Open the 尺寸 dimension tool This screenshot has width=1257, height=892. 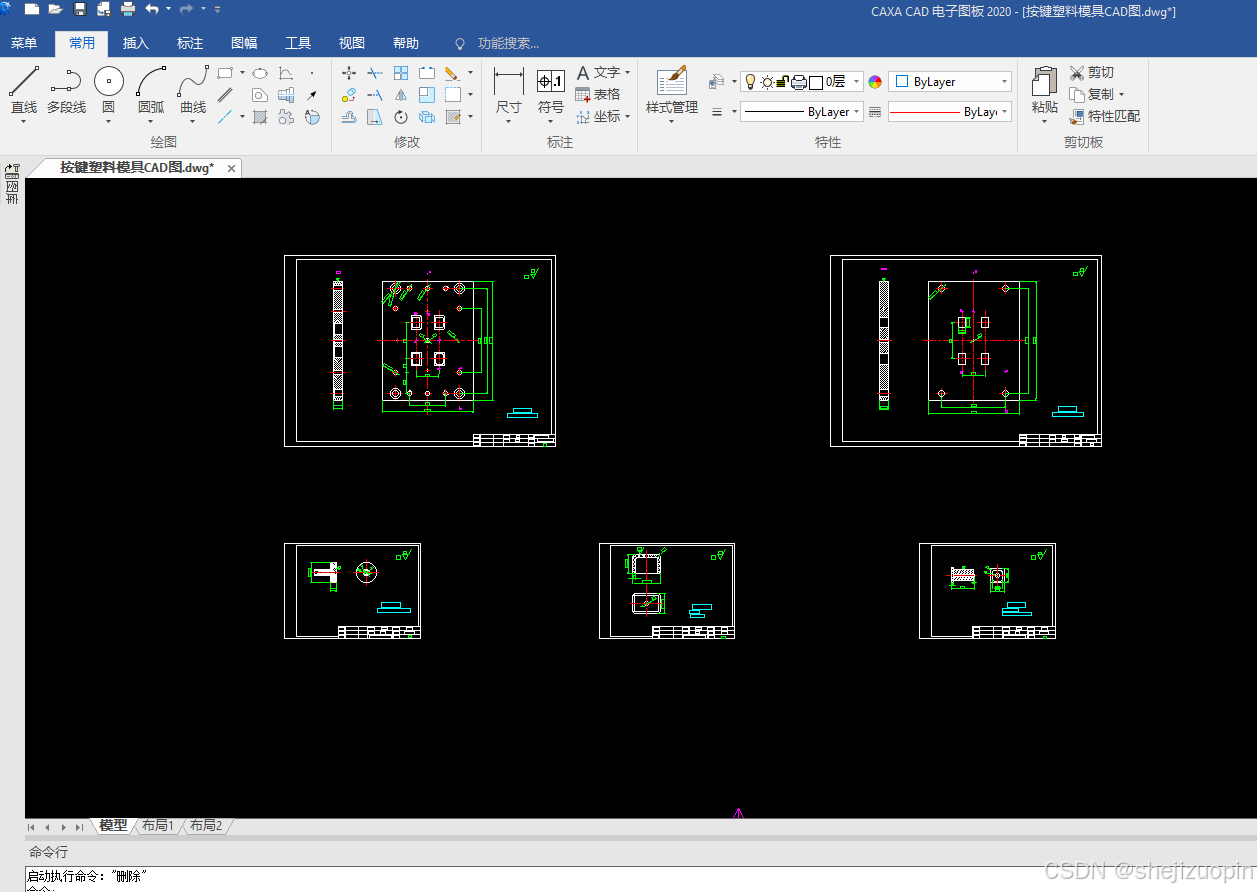[508, 88]
